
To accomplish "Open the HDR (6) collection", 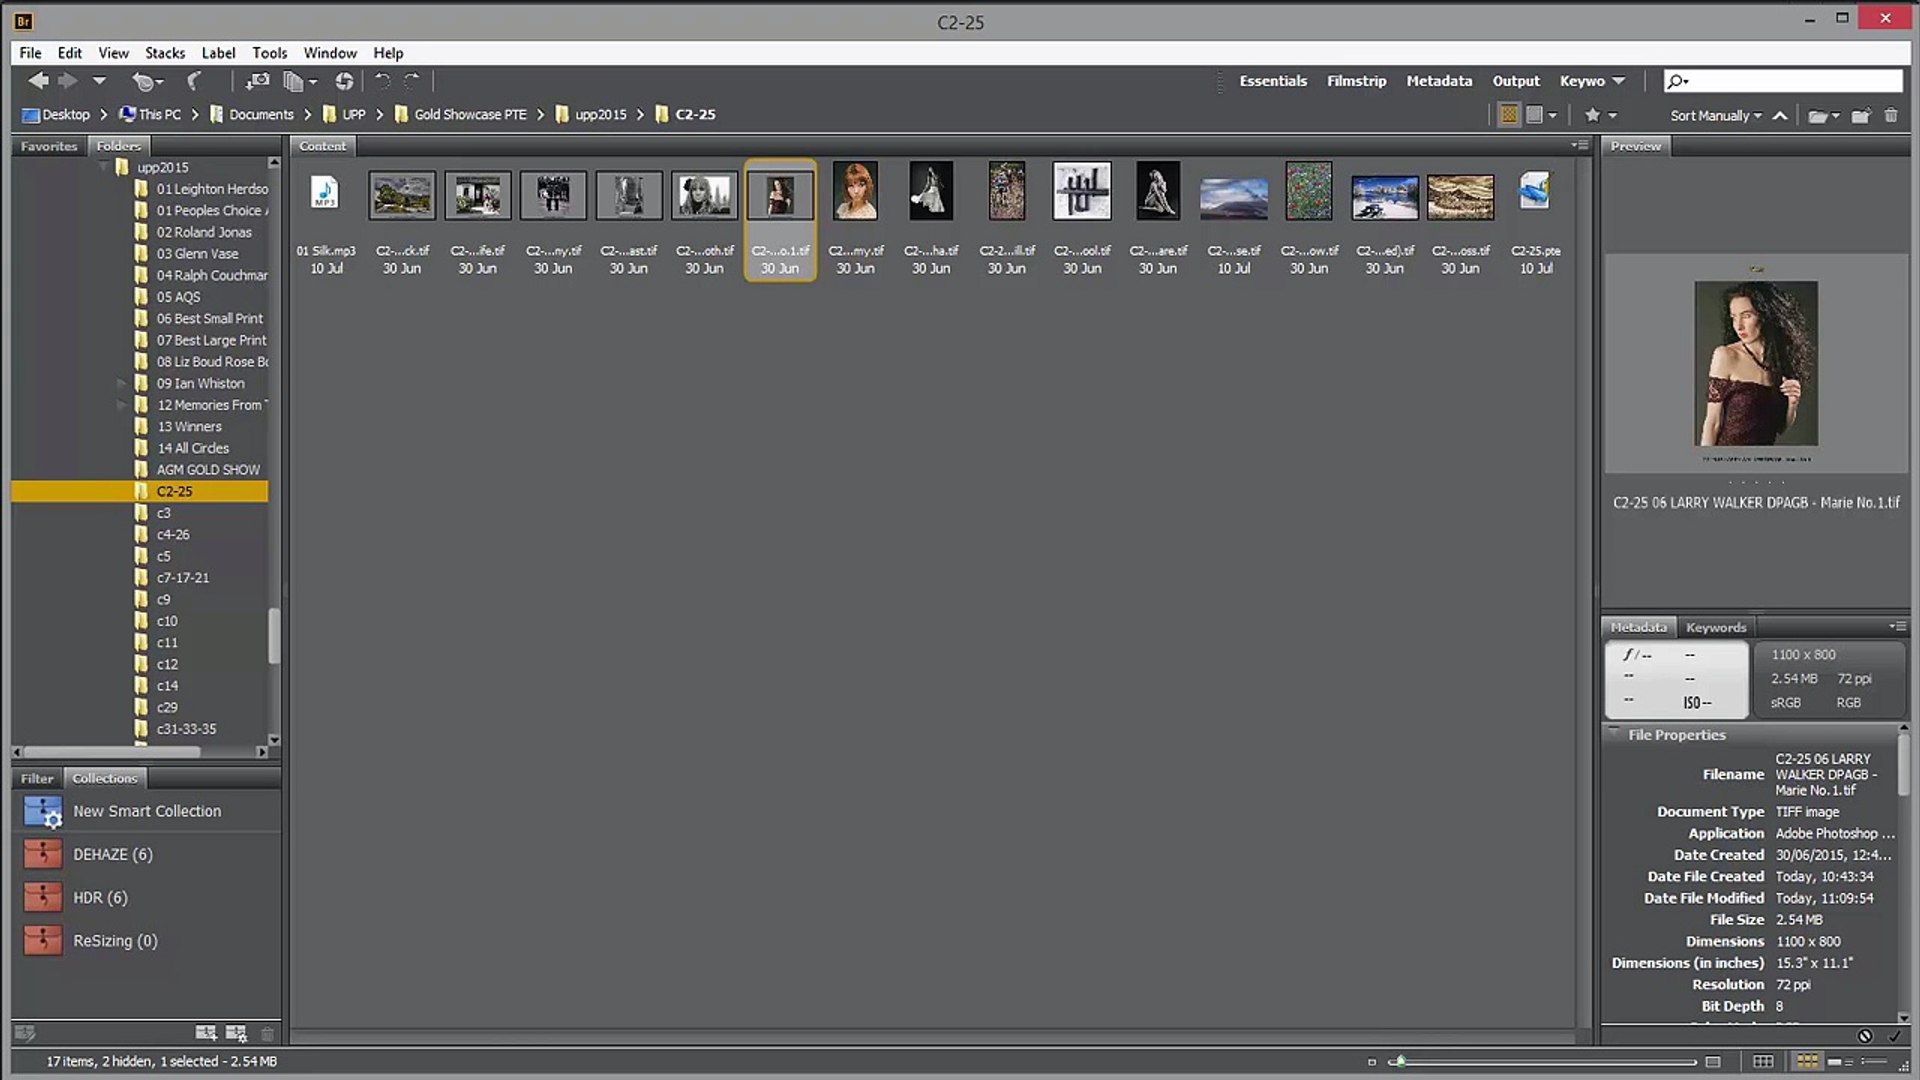I will coord(100,897).
